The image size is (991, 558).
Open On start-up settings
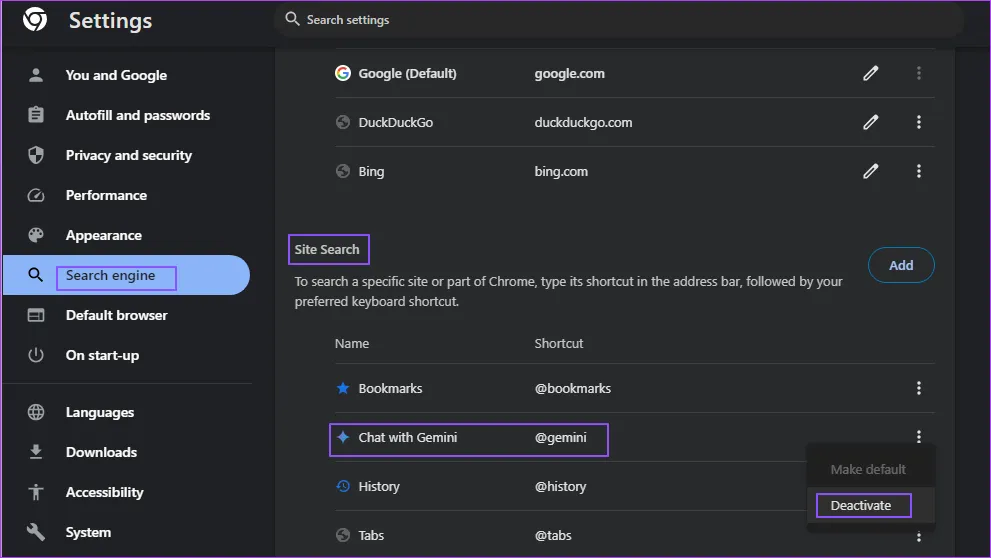click(102, 355)
